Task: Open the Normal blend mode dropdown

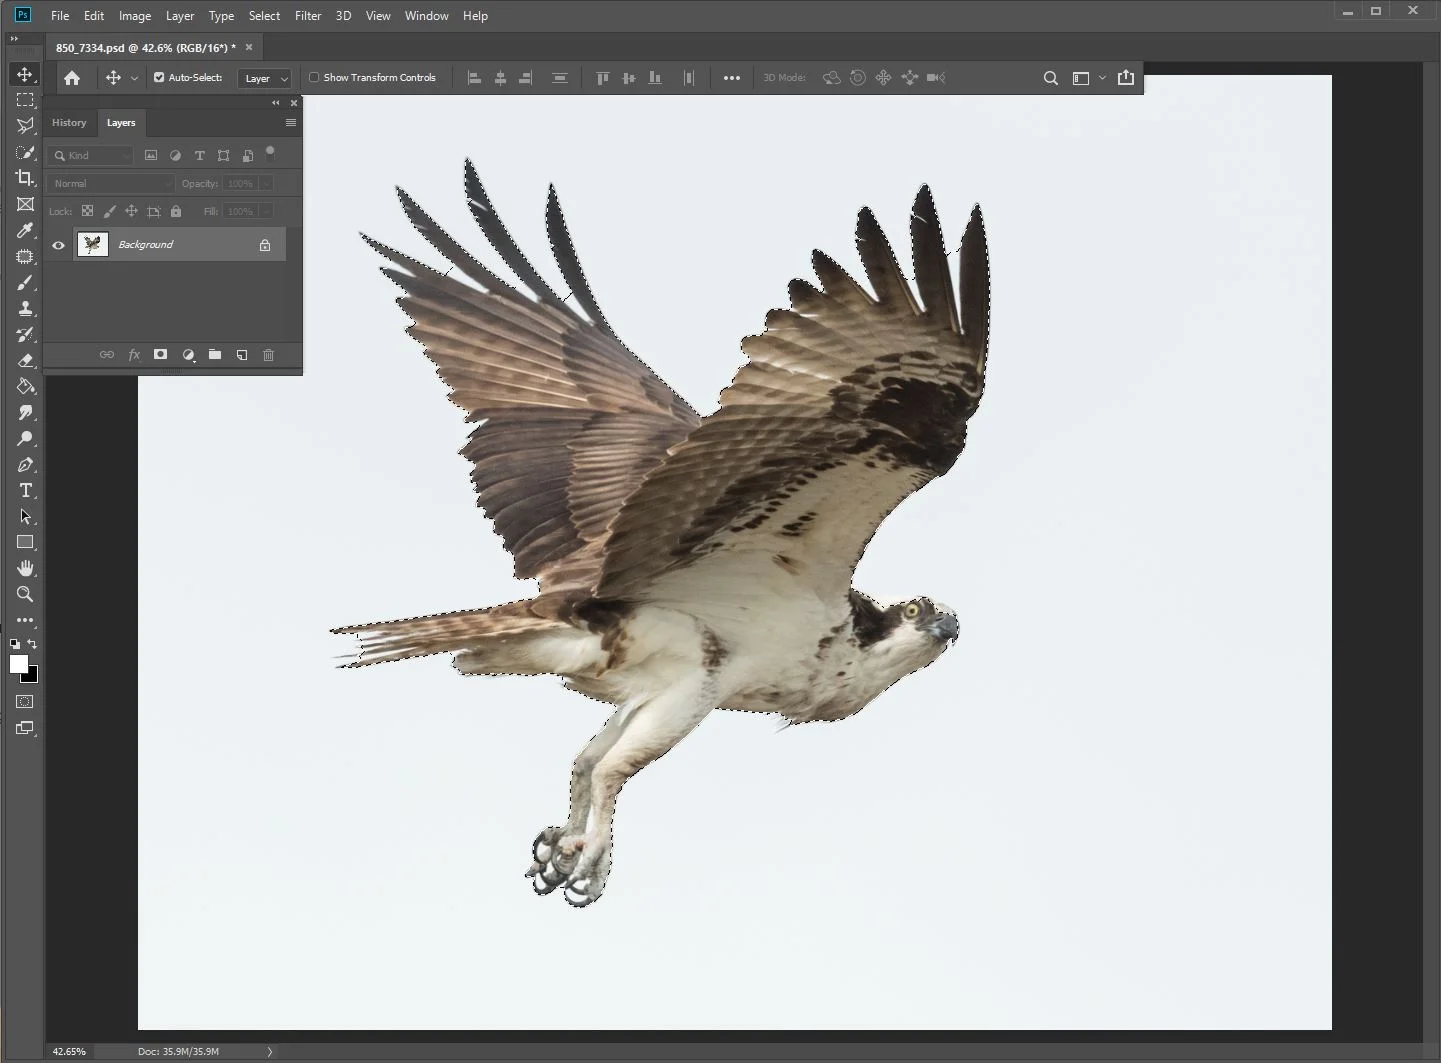Action: click(x=110, y=184)
